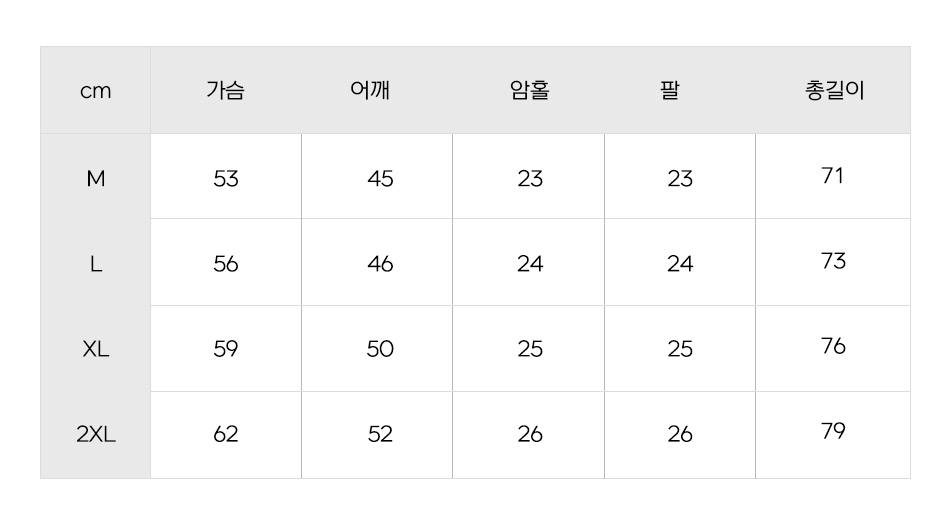950x524 pixels.
Task: Click the XL size row label
Action: coord(96,349)
